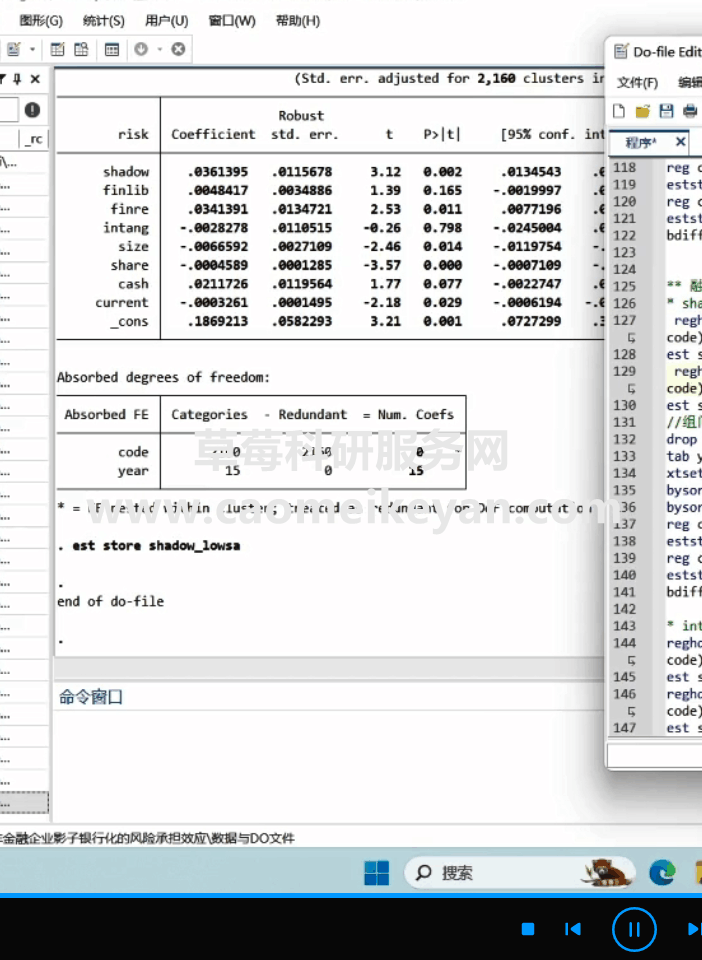702x960 pixels.
Task: Click Open folder icon in Do-file Editor
Action: (643, 111)
